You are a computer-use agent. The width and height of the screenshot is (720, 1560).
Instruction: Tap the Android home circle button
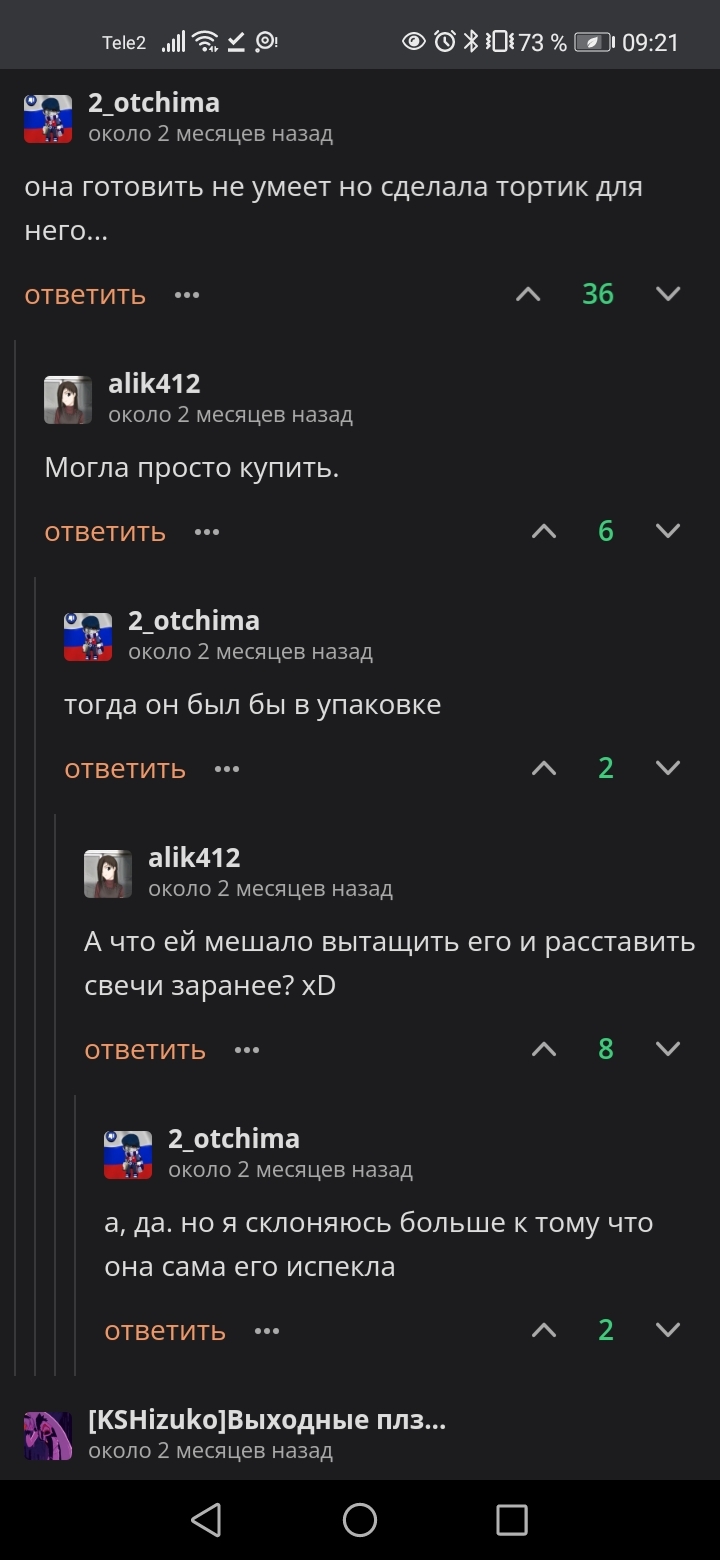point(360,1520)
